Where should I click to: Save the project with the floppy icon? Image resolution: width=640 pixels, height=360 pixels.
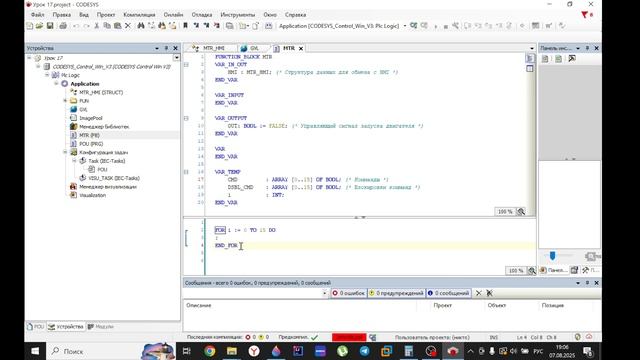click(x=50, y=26)
